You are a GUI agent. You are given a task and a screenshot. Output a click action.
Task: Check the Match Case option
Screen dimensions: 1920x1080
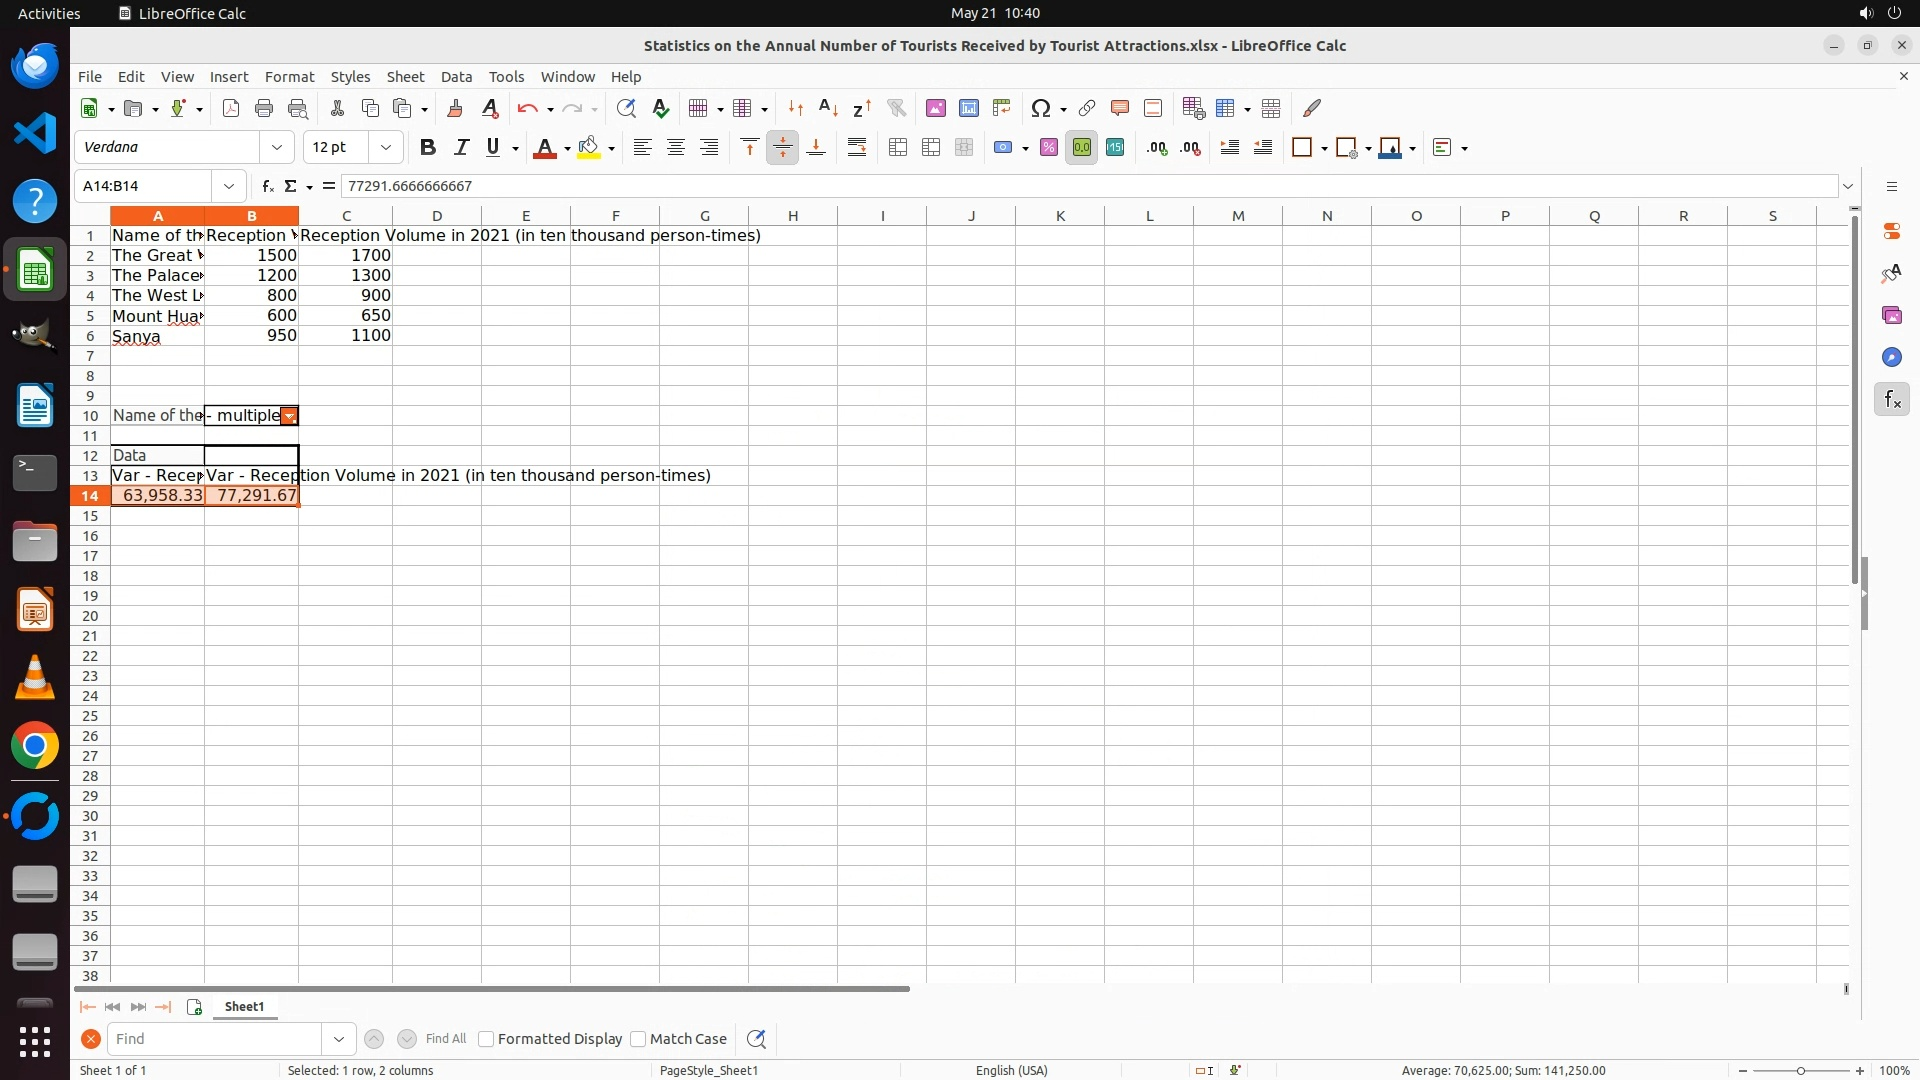[x=638, y=1039]
